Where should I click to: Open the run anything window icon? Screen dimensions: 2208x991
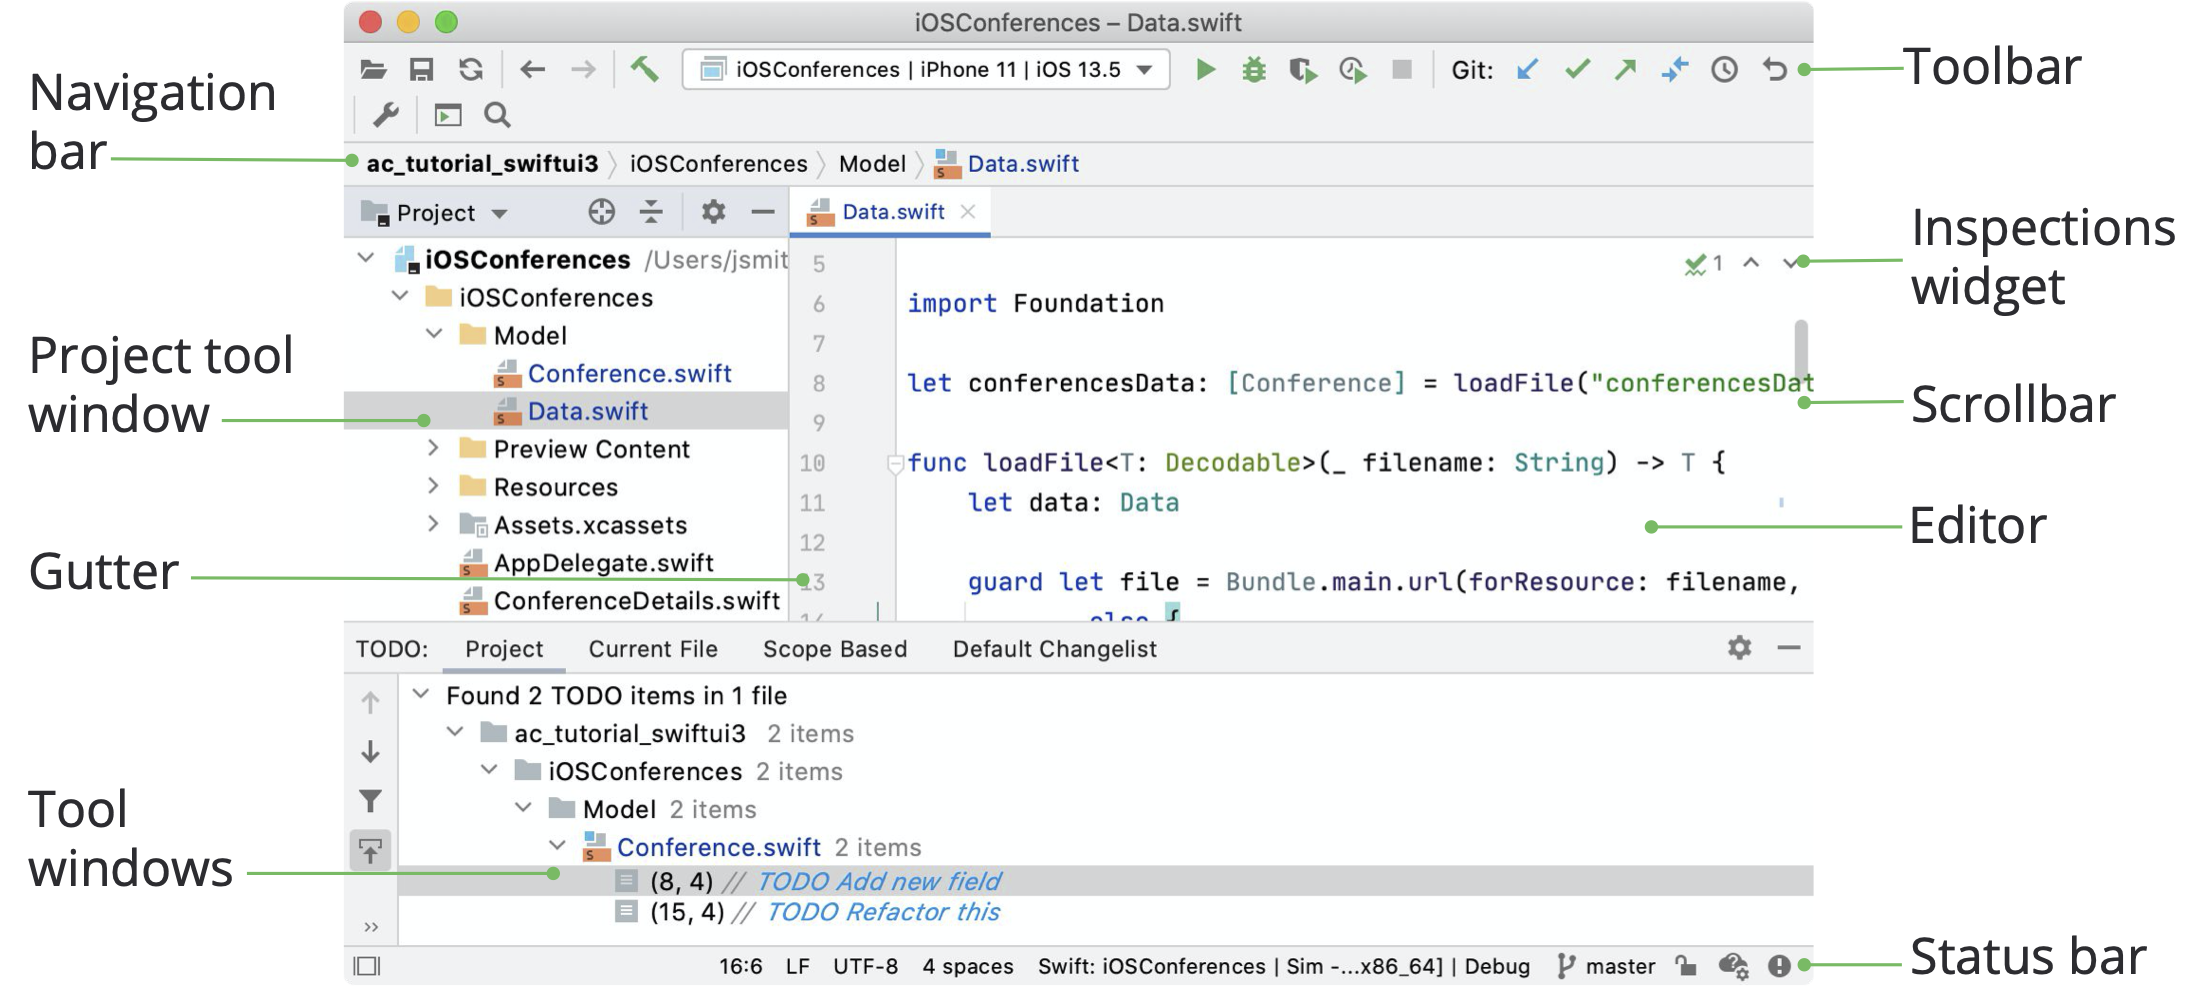coord(447,115)
